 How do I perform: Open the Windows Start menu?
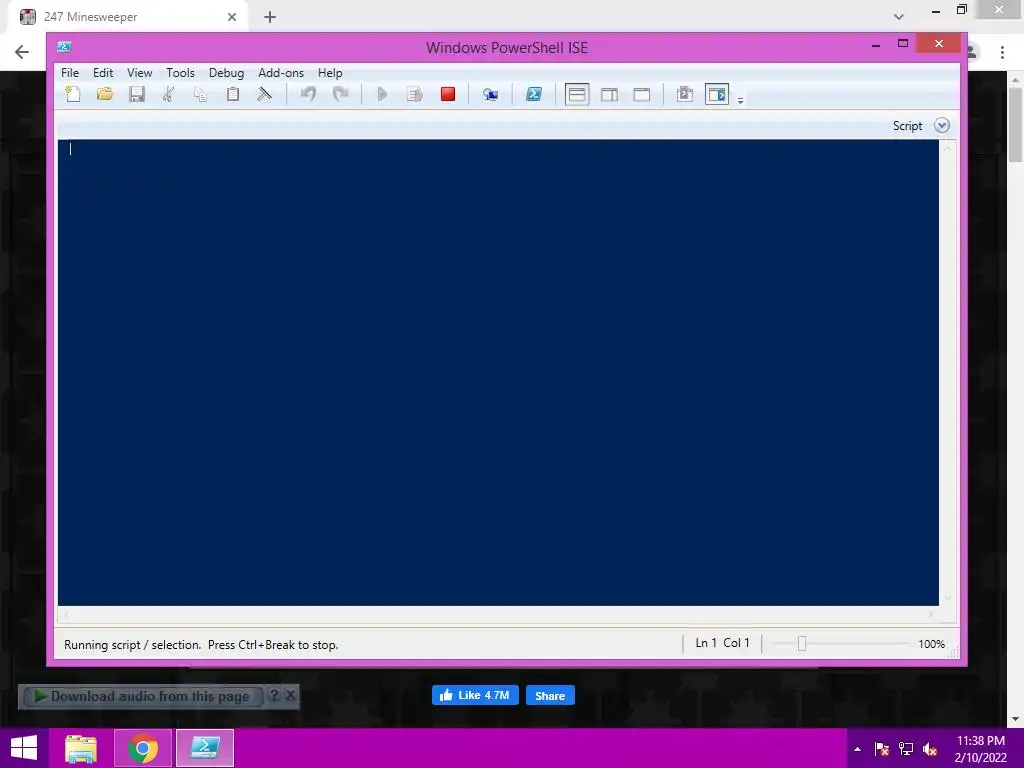(x=24, y=748)
